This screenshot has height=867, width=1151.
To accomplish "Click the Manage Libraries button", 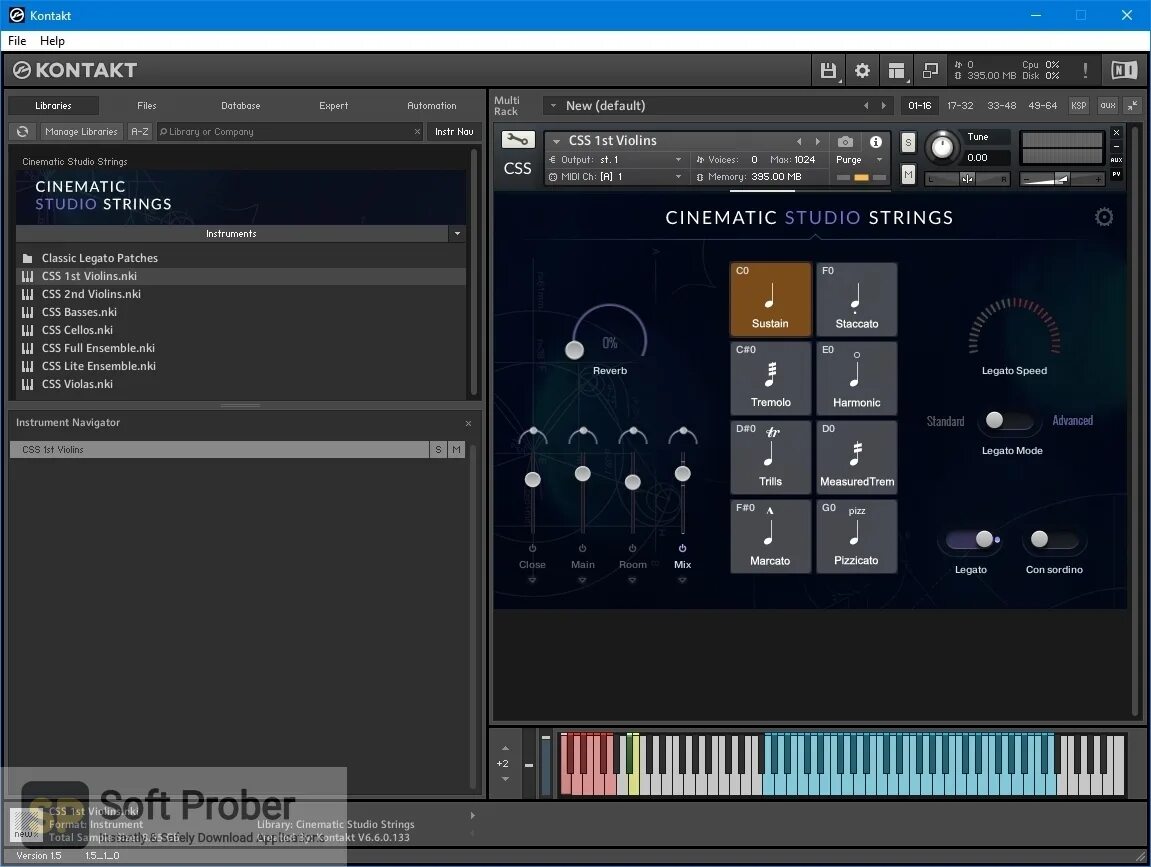I will (x=81, y=131).
